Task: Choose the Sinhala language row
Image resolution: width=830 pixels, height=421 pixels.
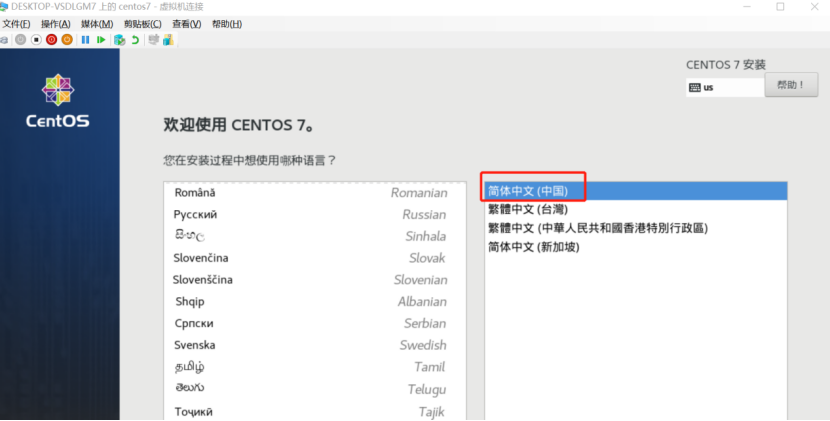Action: tap(315, 236)
